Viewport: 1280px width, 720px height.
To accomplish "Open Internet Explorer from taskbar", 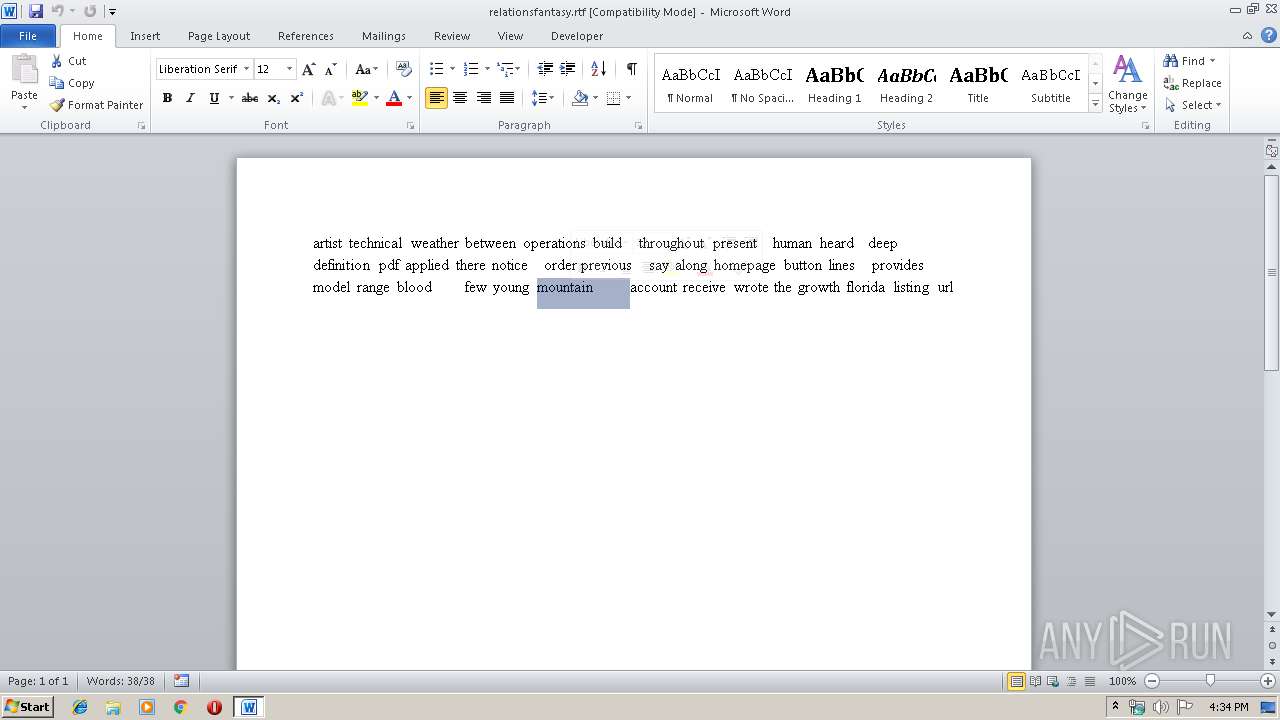I will coord(80,707).
